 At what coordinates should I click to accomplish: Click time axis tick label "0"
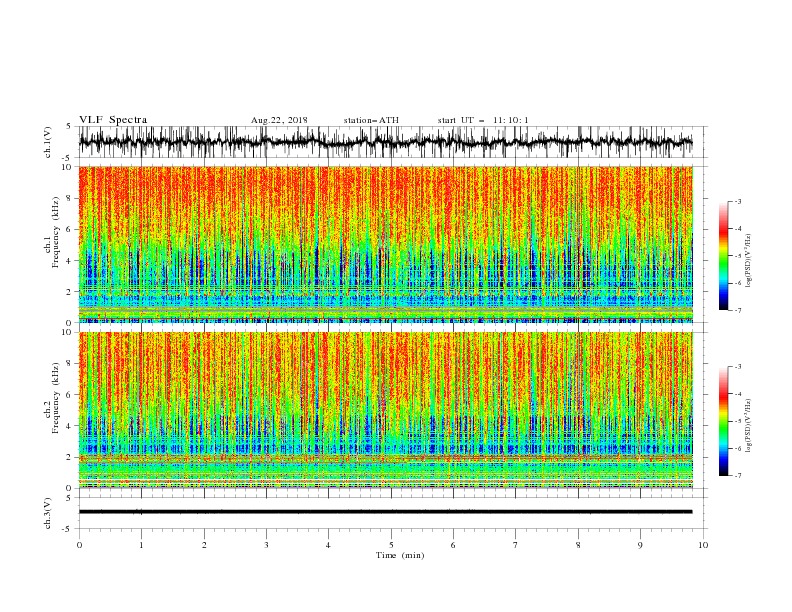(79, 545)
